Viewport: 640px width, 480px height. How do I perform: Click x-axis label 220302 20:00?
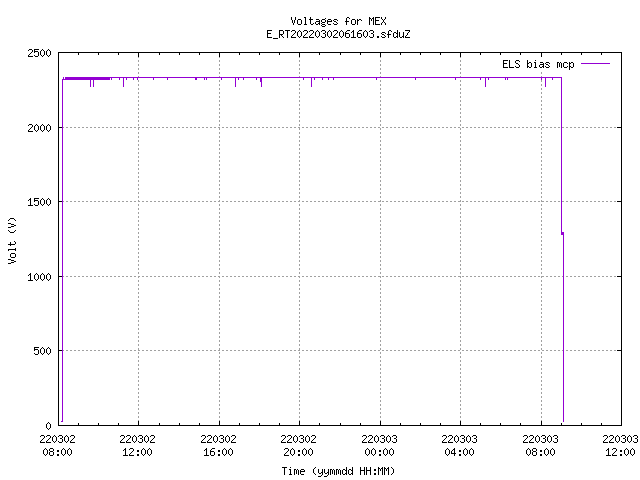(x=298, y=446)
